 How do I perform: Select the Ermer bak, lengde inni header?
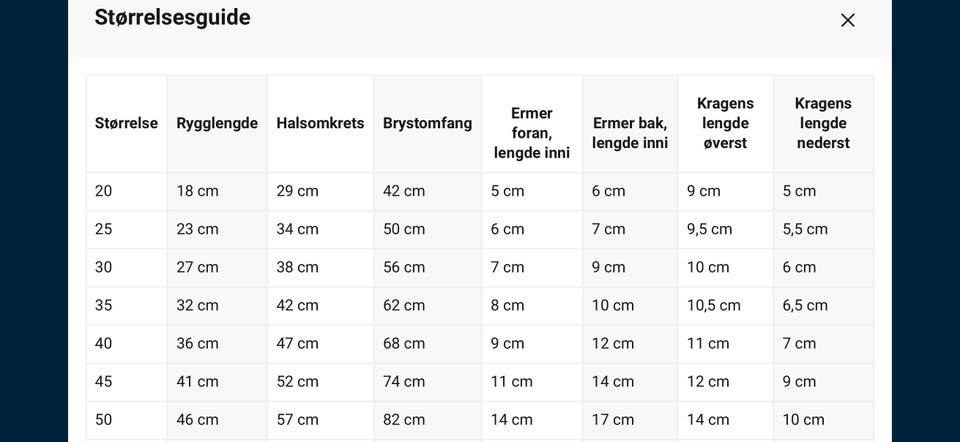[x=630, y=133]
